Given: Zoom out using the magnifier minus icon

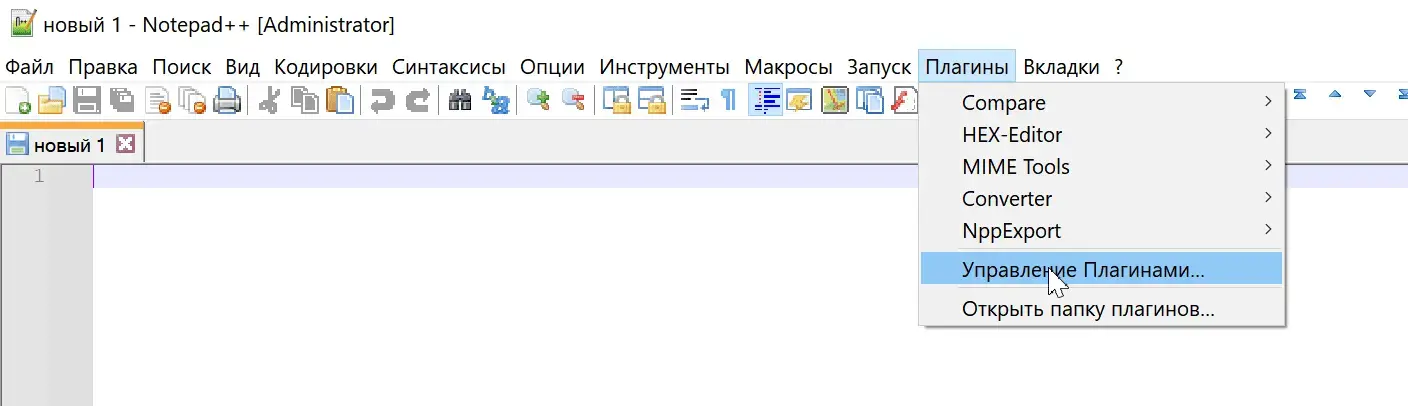Looking at the screenshot, I should pyautogui.click(x=573, y=99).
